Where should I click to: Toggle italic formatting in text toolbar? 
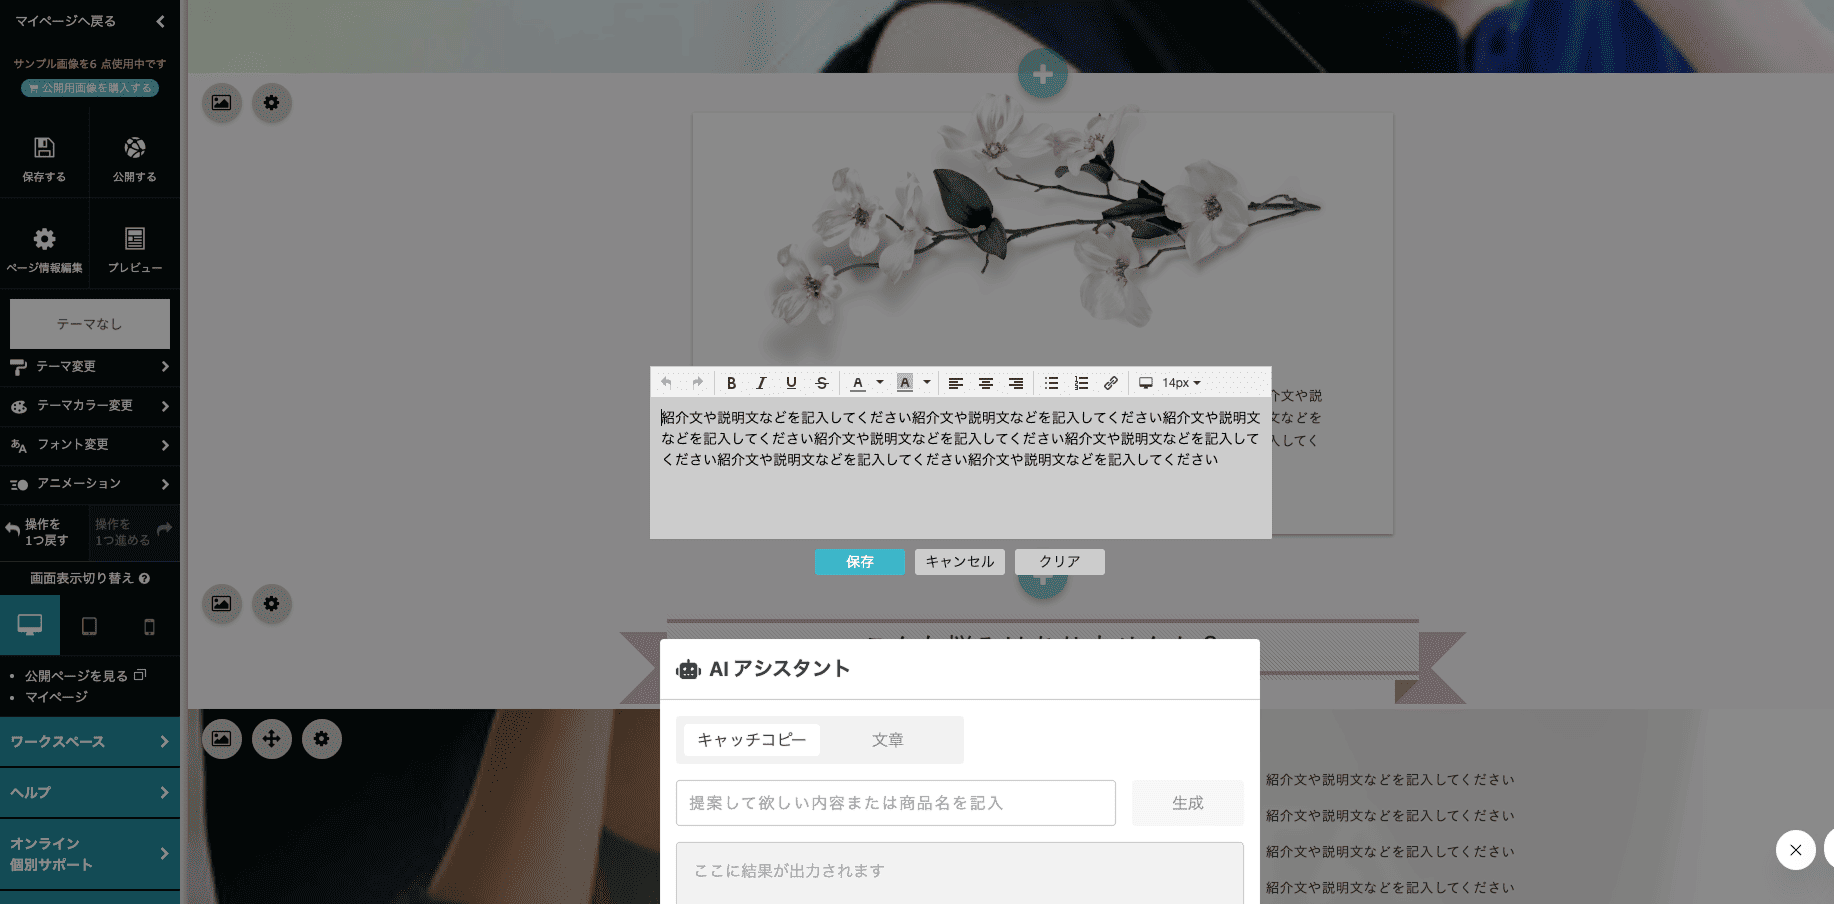[761, 383]
